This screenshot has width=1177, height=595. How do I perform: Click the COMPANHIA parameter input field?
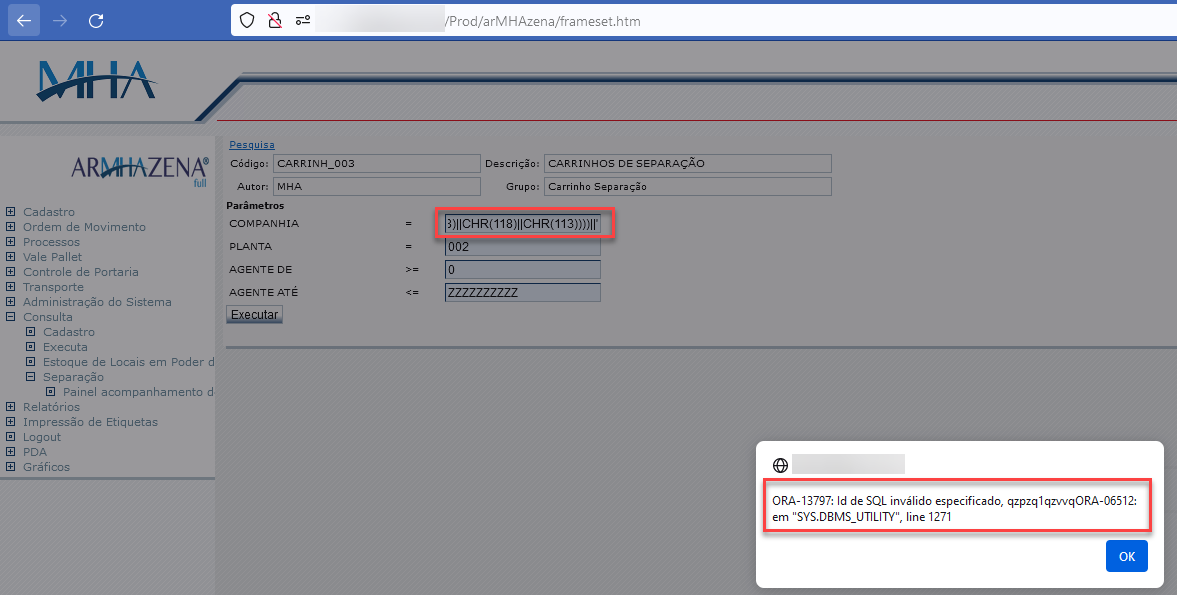(522, 224)
